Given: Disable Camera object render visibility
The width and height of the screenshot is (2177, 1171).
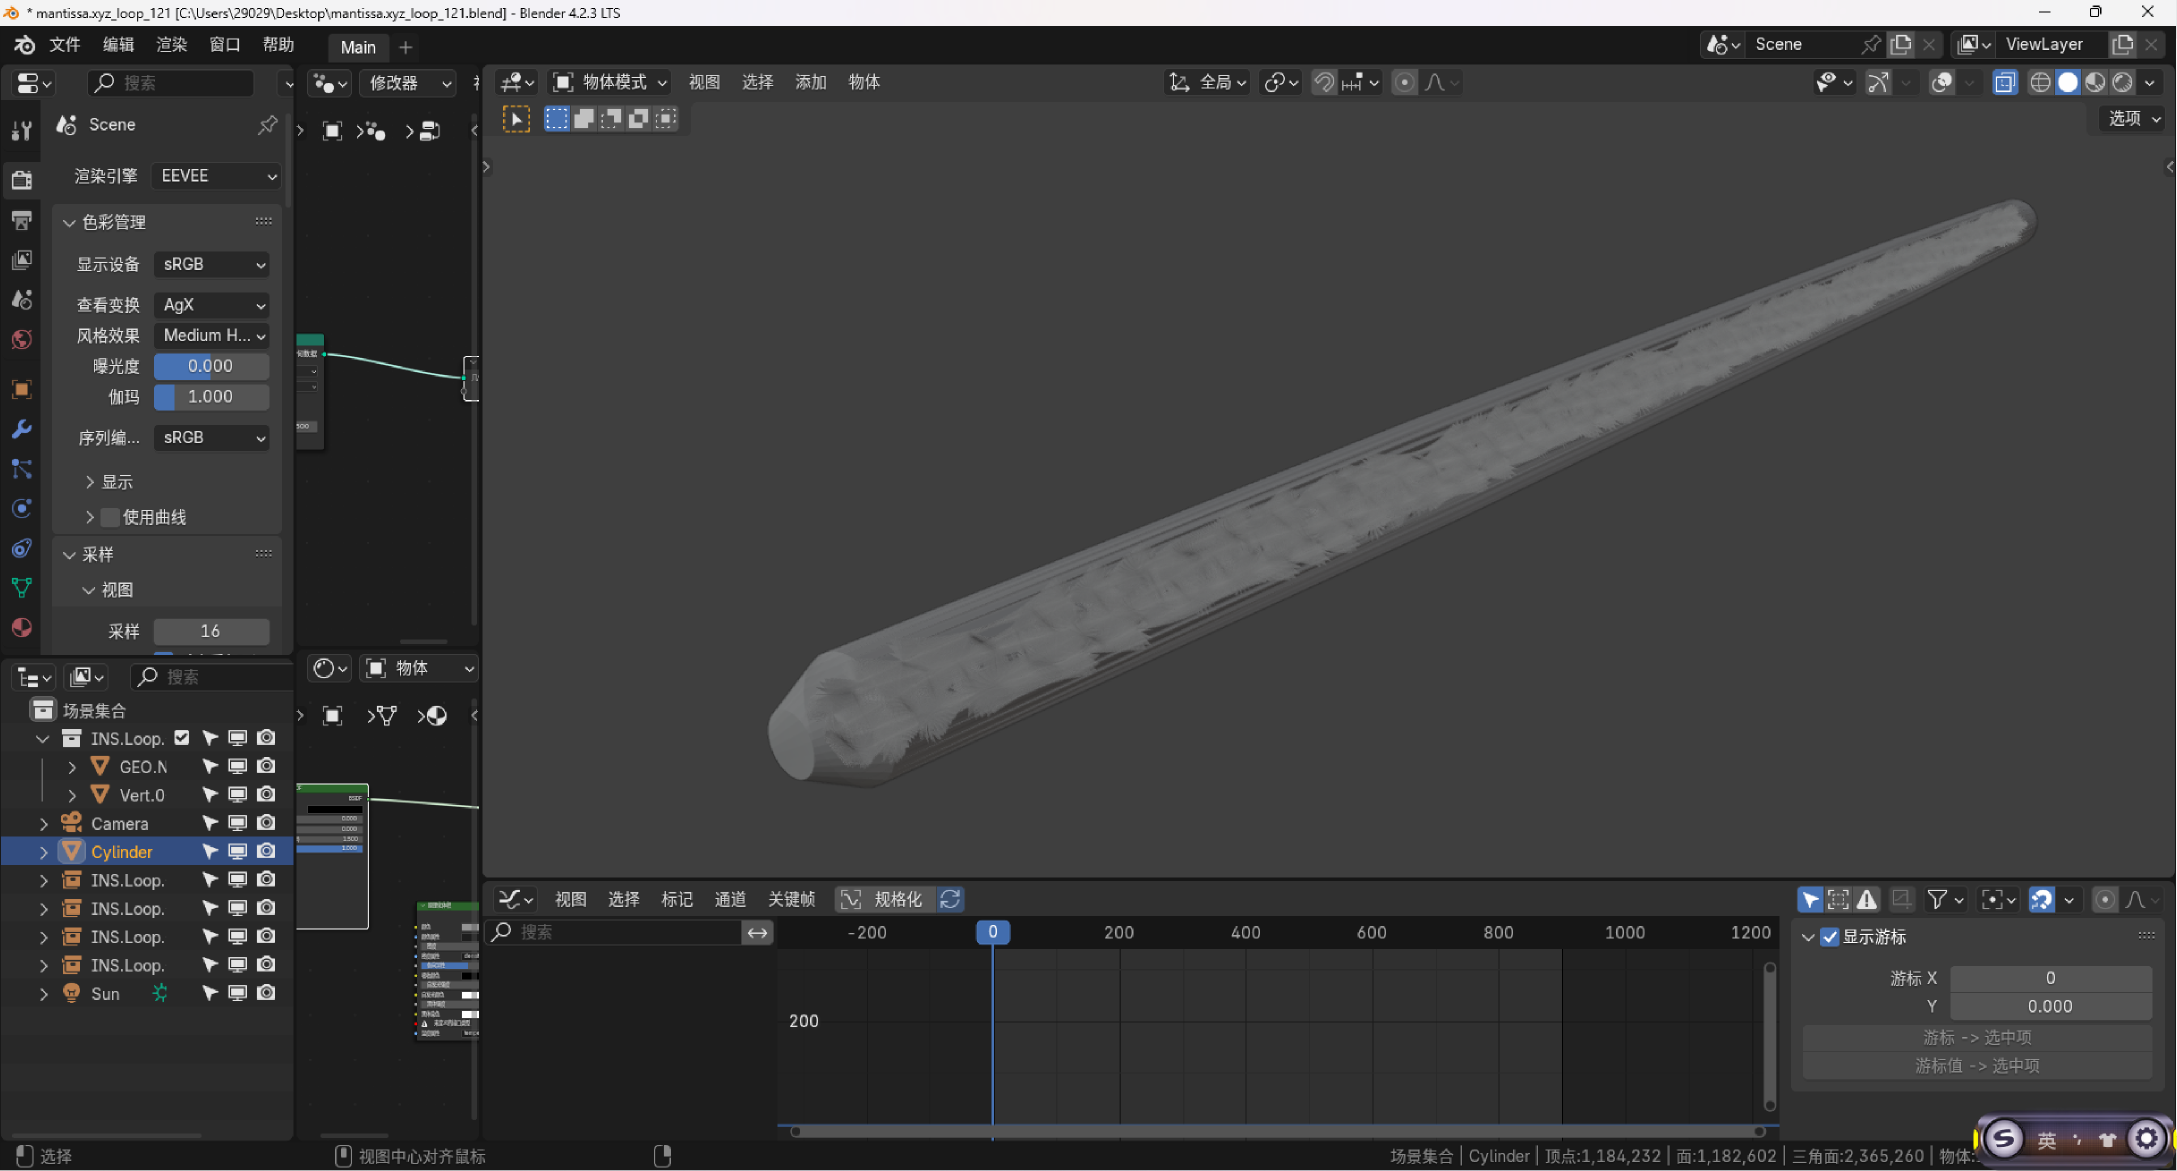Looking at the screenshot, I should coord(266,823).
